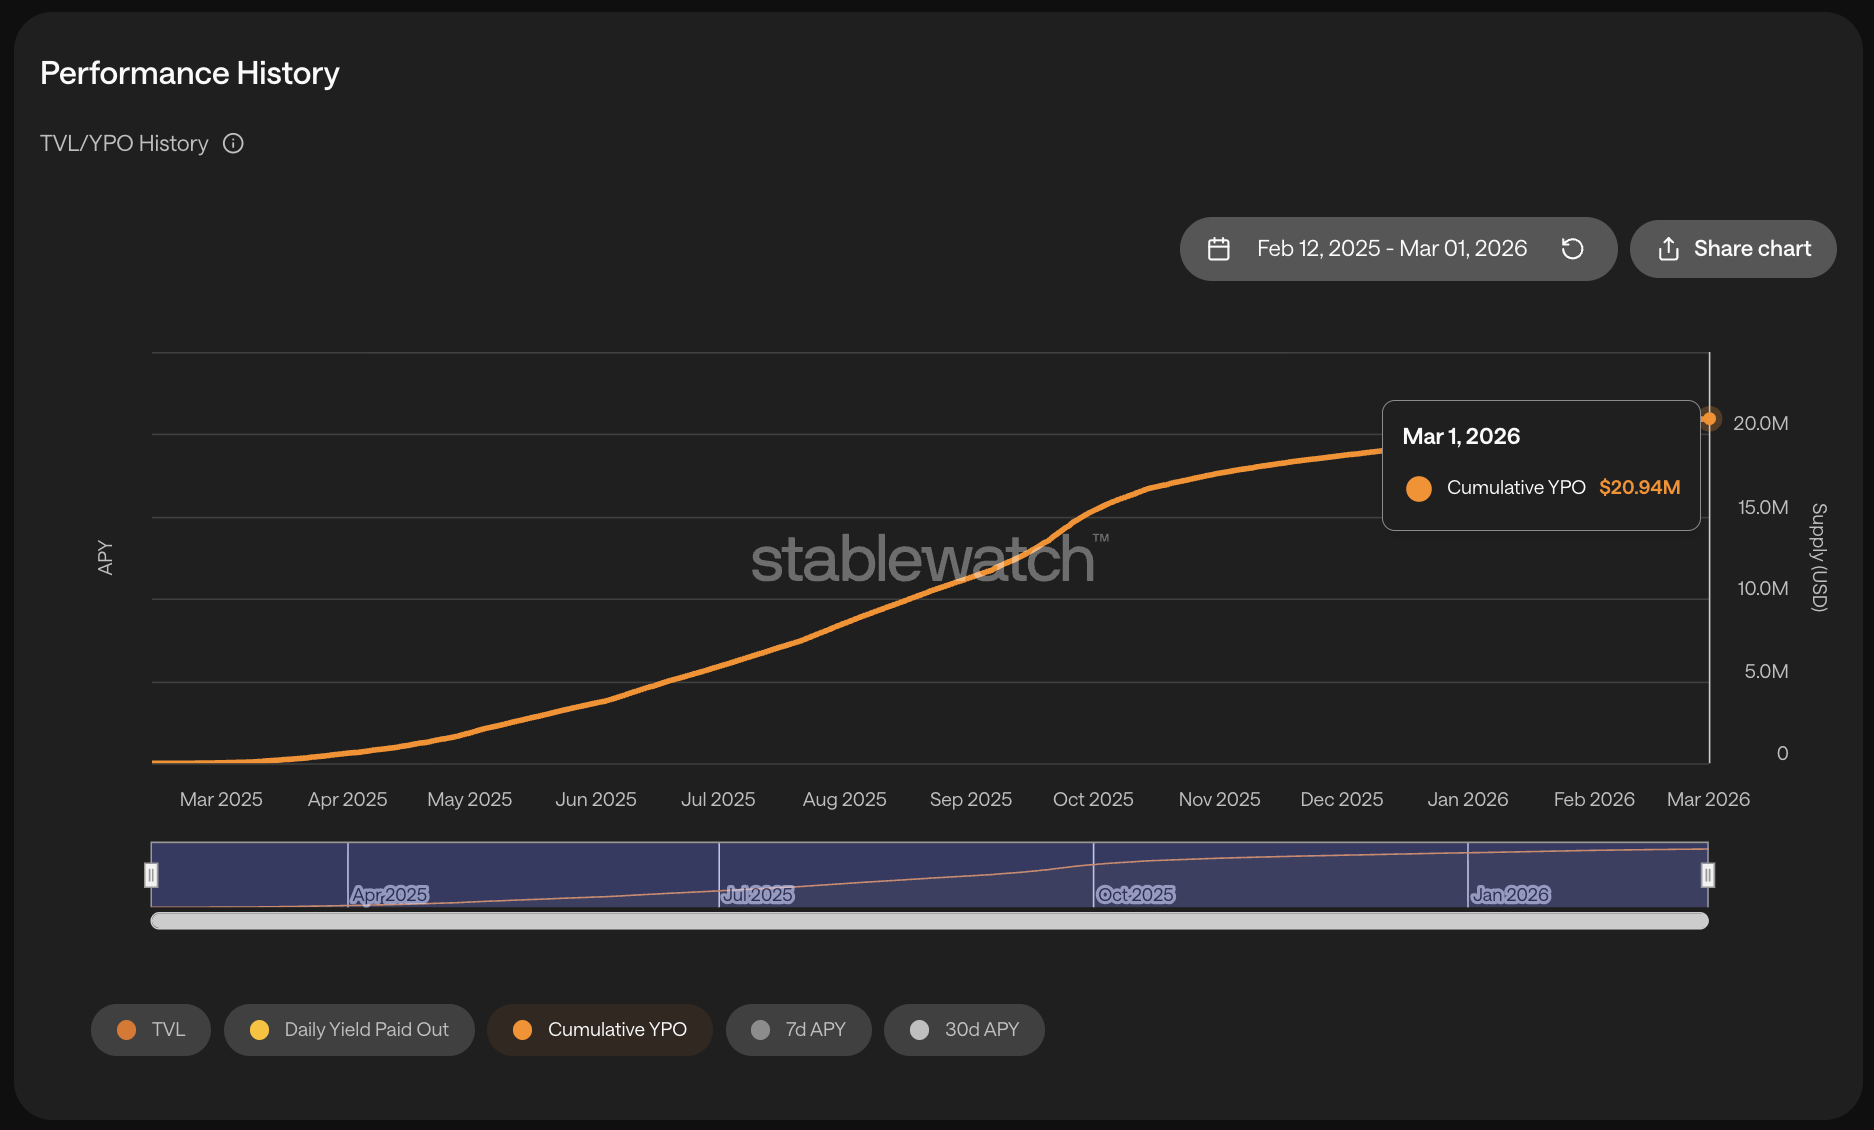The image size is (1874, 1130).
Task: Click the info icon beside TVL/YPO History
Action: [233, 144]
